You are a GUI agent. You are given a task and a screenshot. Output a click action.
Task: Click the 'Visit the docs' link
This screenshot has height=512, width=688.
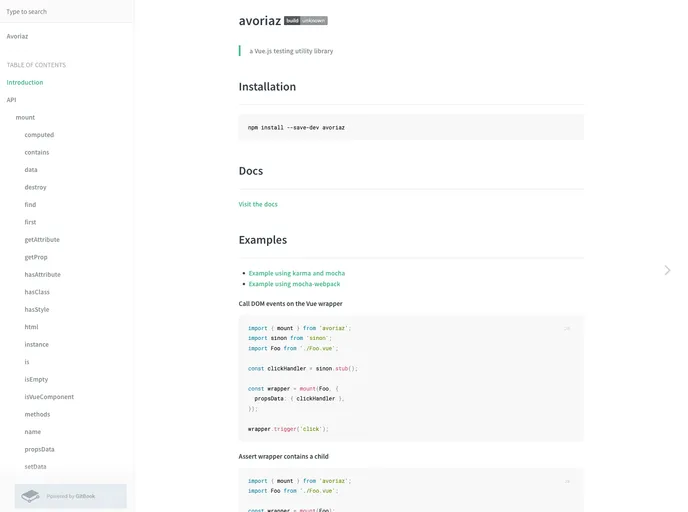point(258,204)
